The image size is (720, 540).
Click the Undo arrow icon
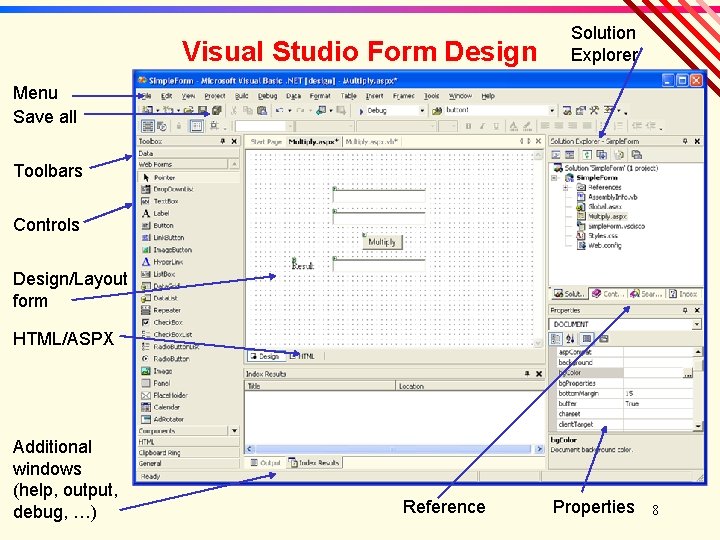coord(279,110)
